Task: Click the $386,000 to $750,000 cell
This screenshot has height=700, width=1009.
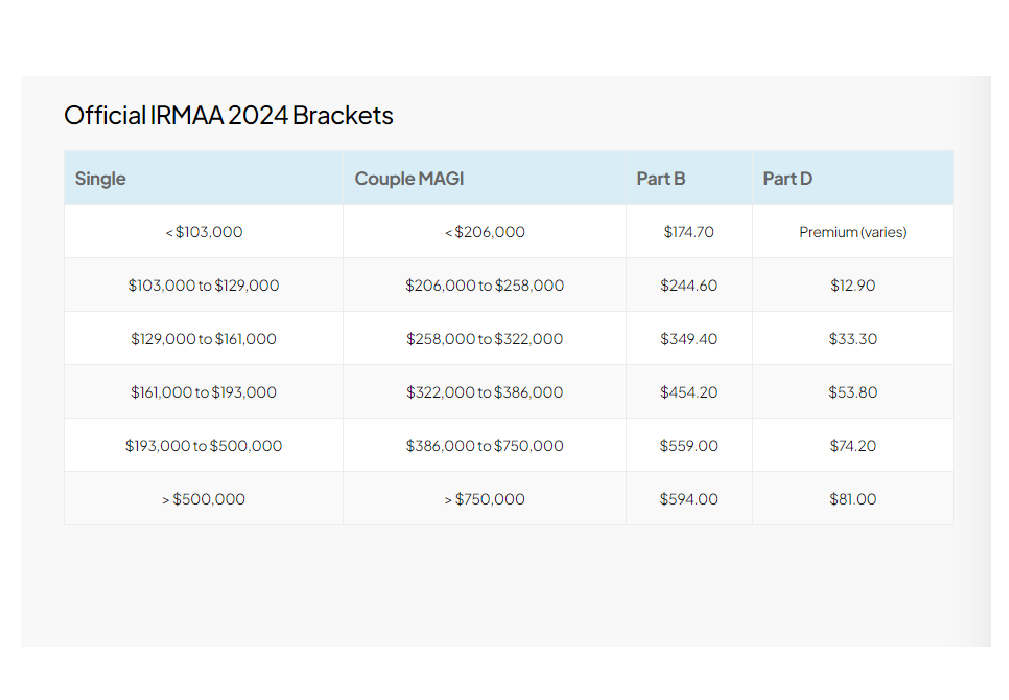Action: 485,446
